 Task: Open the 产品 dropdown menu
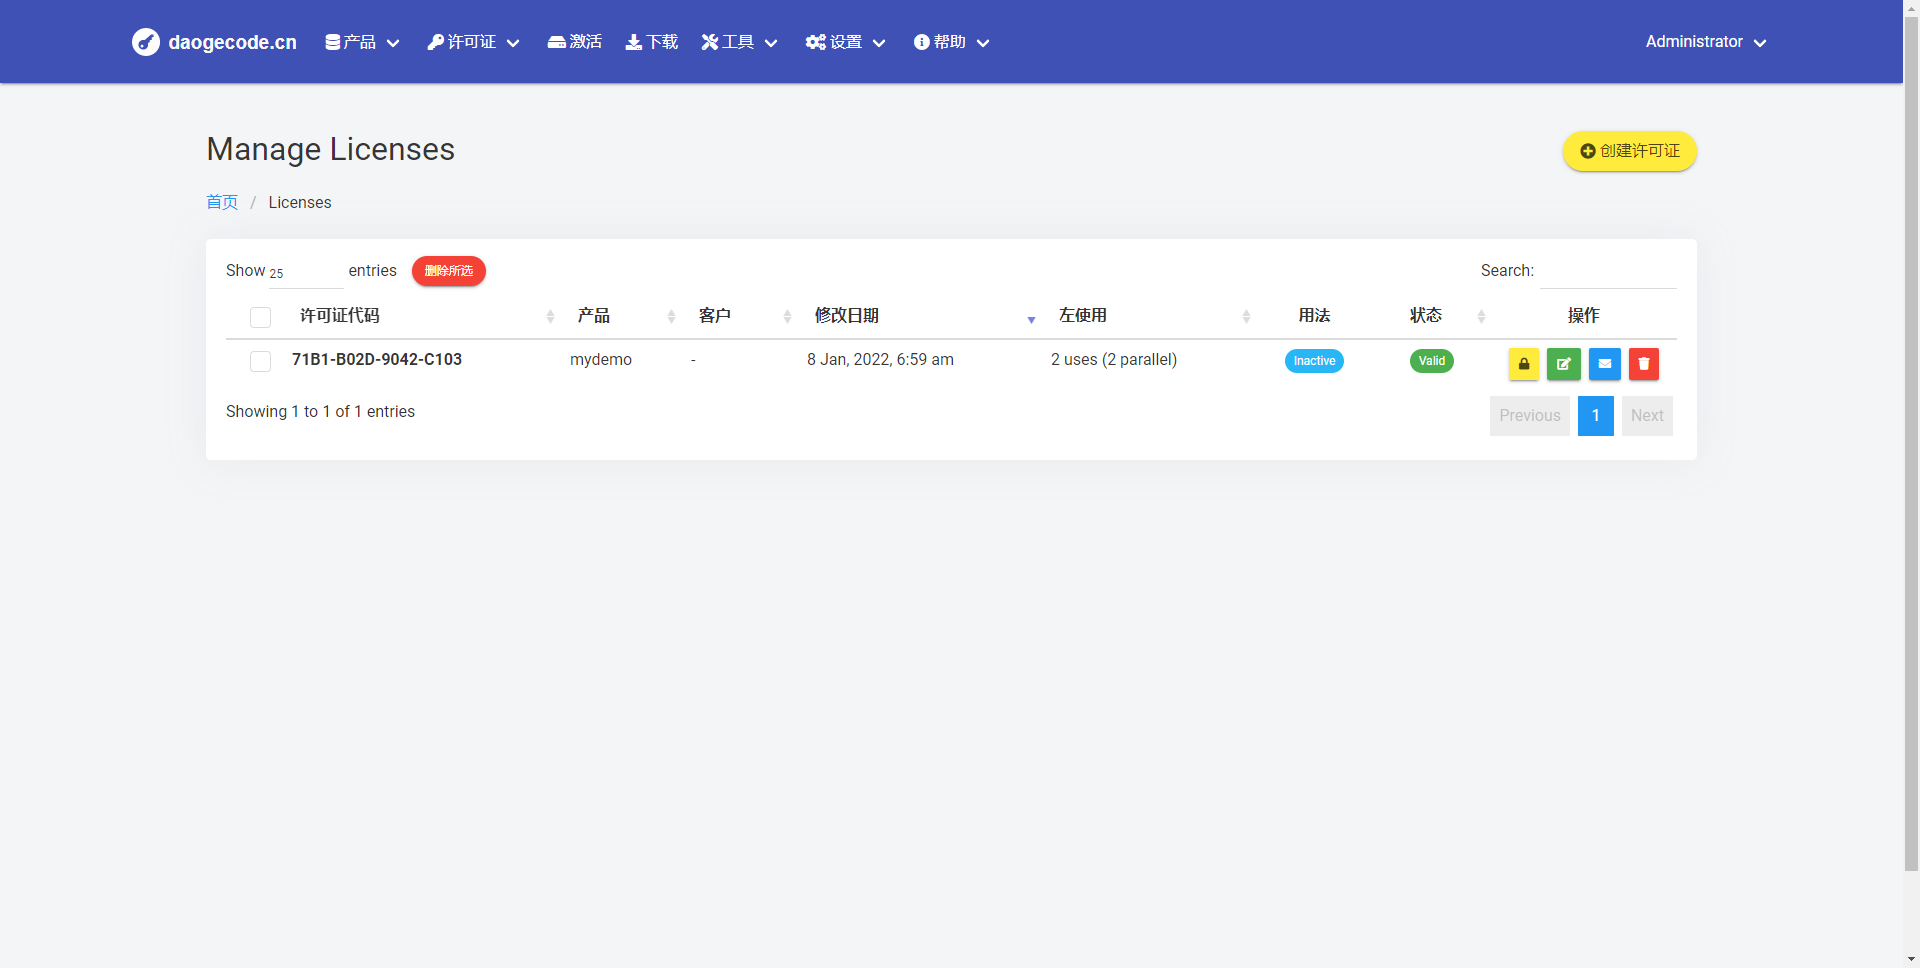coord(363,42)
